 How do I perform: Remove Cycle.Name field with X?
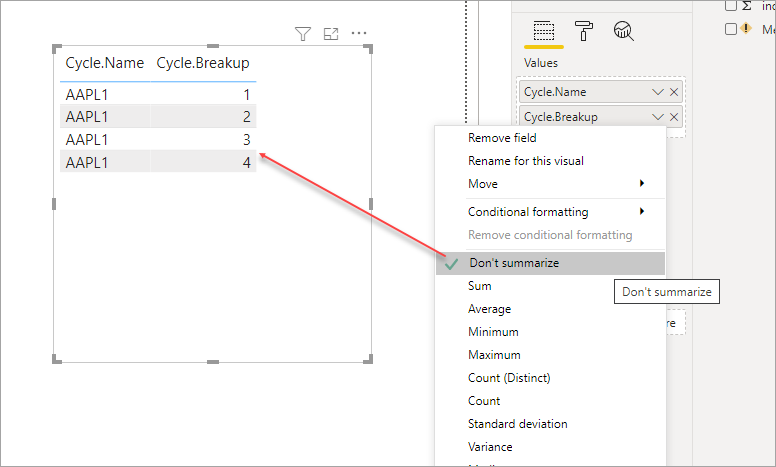click(674, 92)
